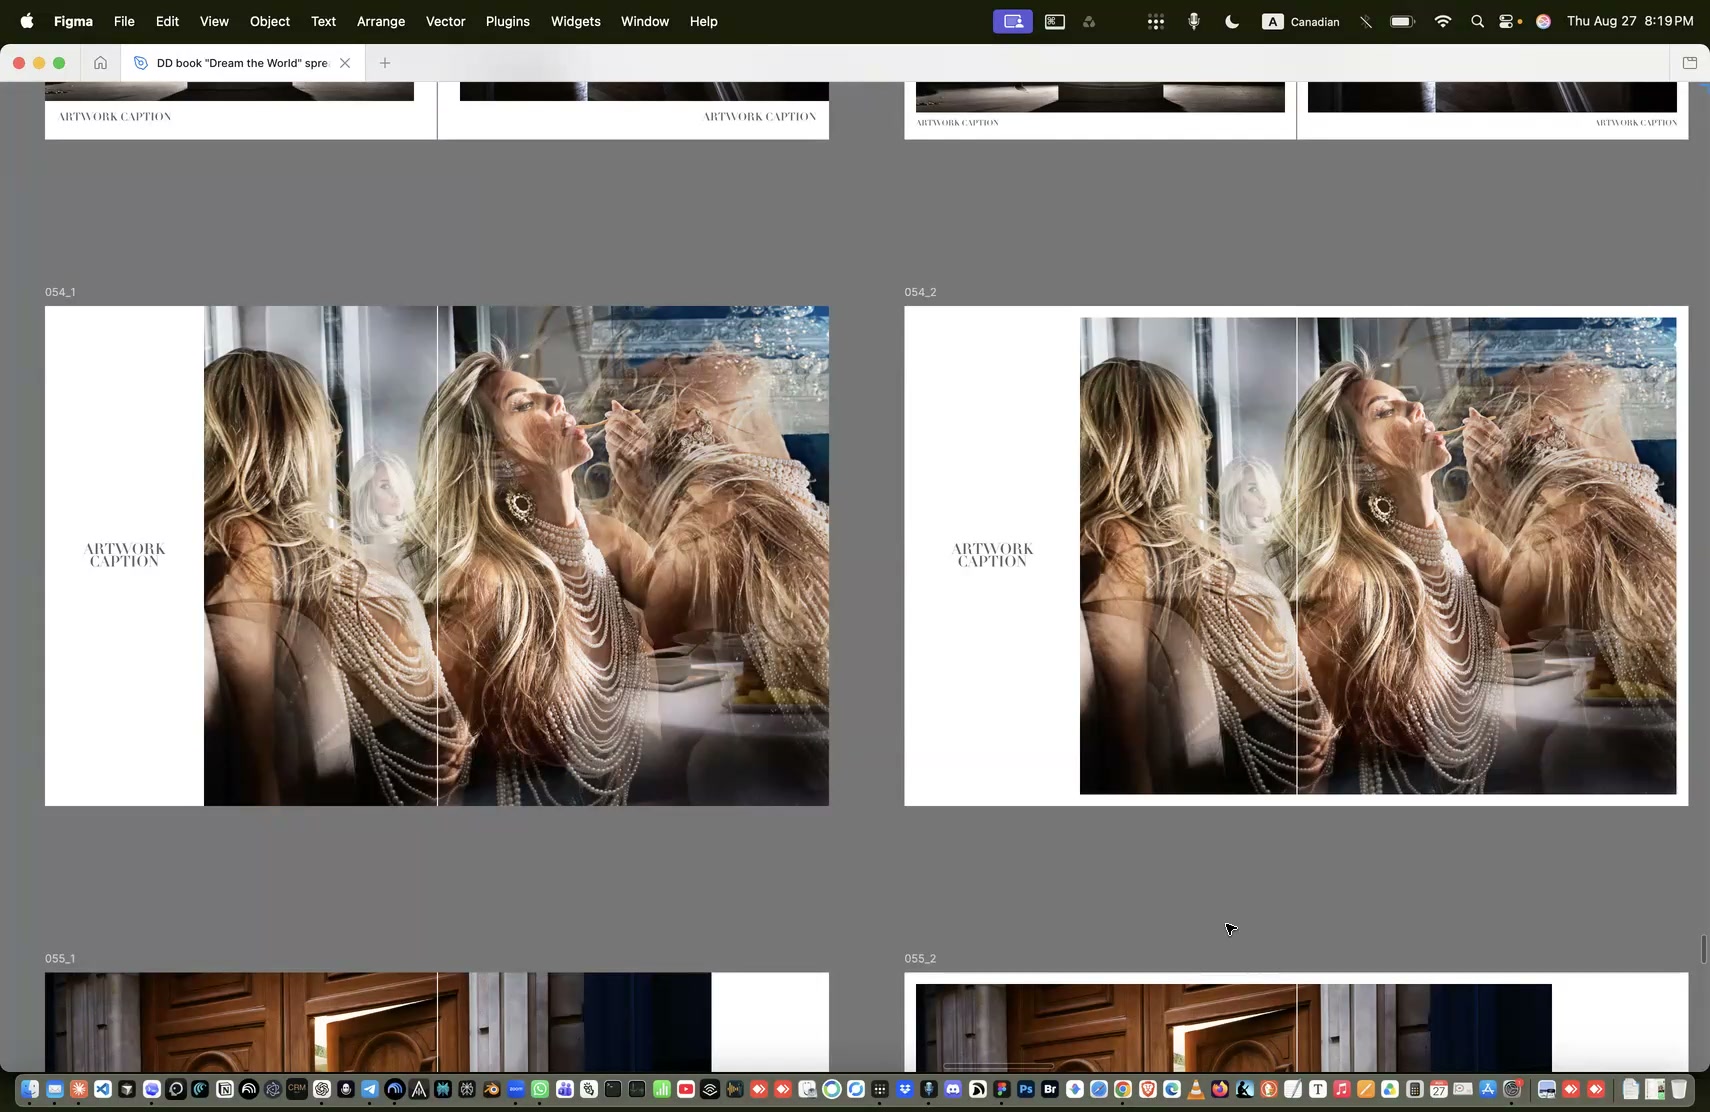
Task: Click the microphone icon in the menu bar
Action: [1194, 21]
